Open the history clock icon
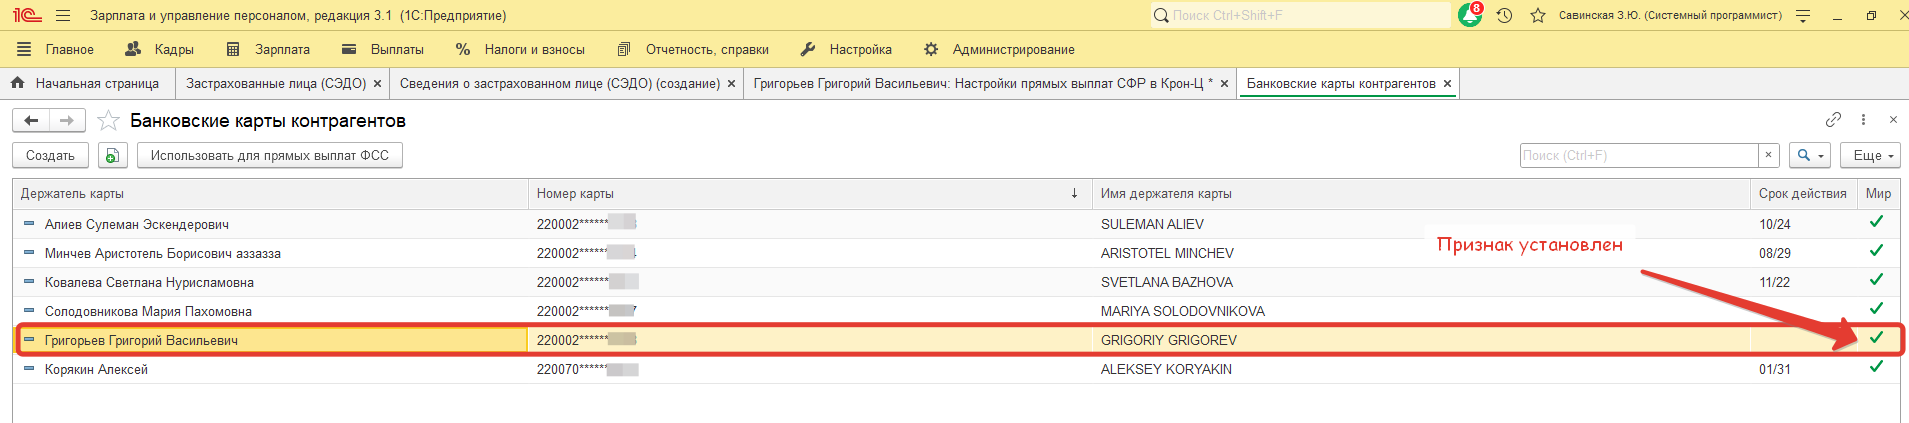Viewport: 1909px width, 423px height. tap(1504, 15)
